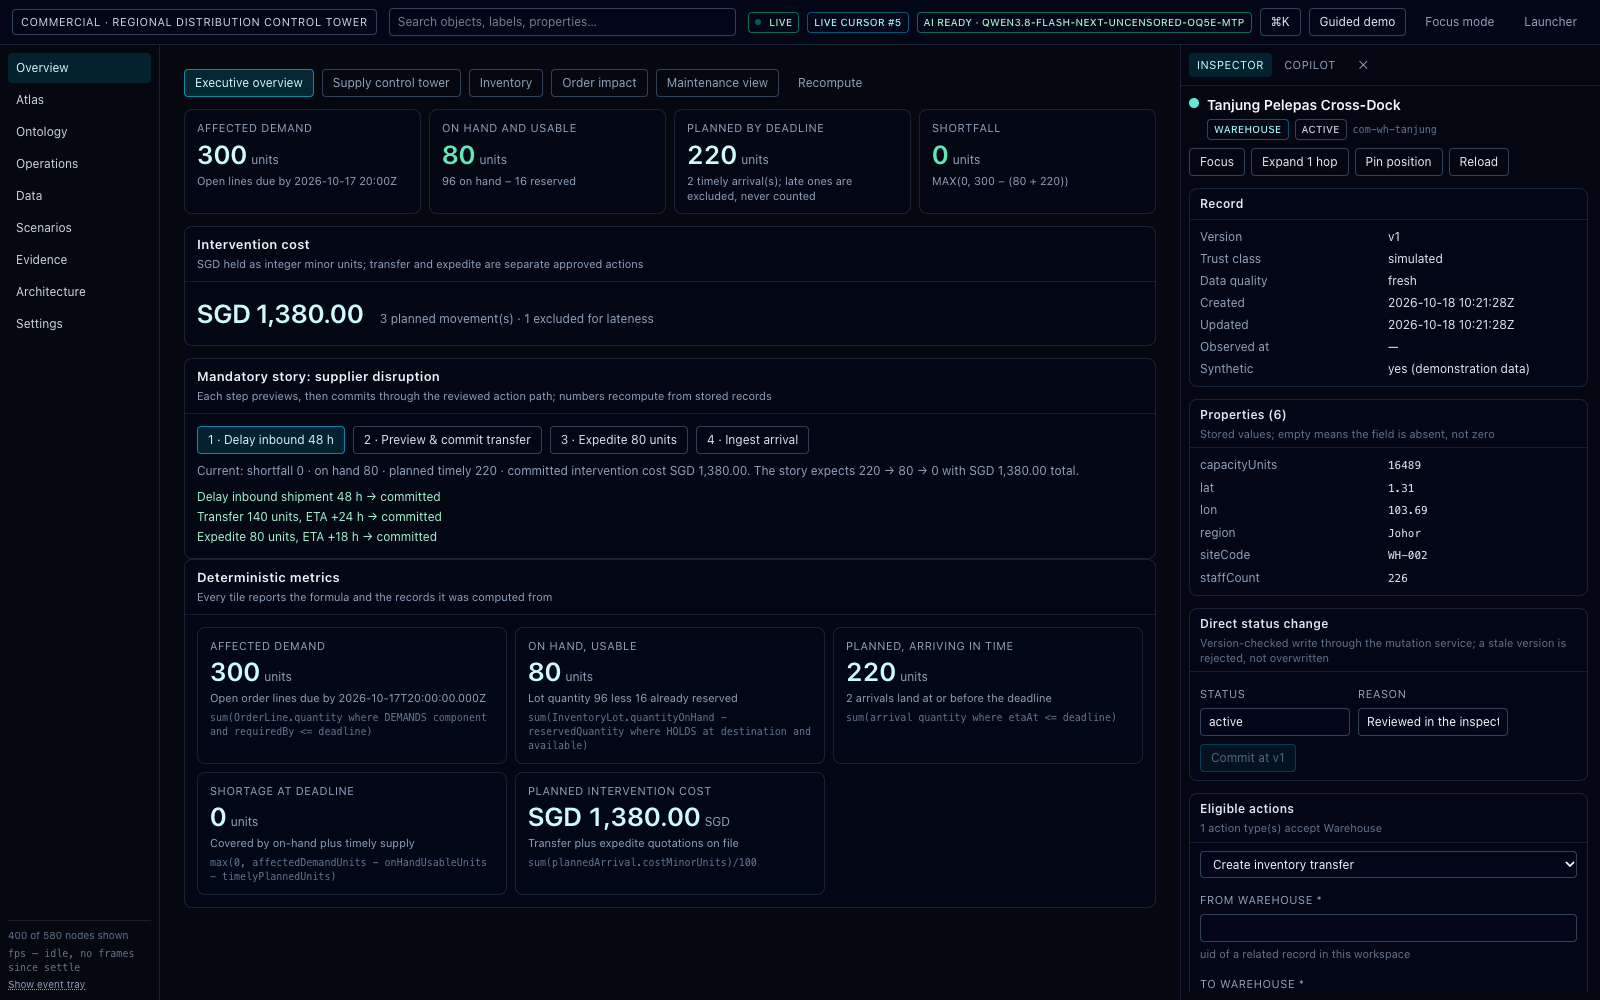The width and height of the screenshot is (1600, 1000).
Task: Click the Recompute button
Action: (830, 83)
